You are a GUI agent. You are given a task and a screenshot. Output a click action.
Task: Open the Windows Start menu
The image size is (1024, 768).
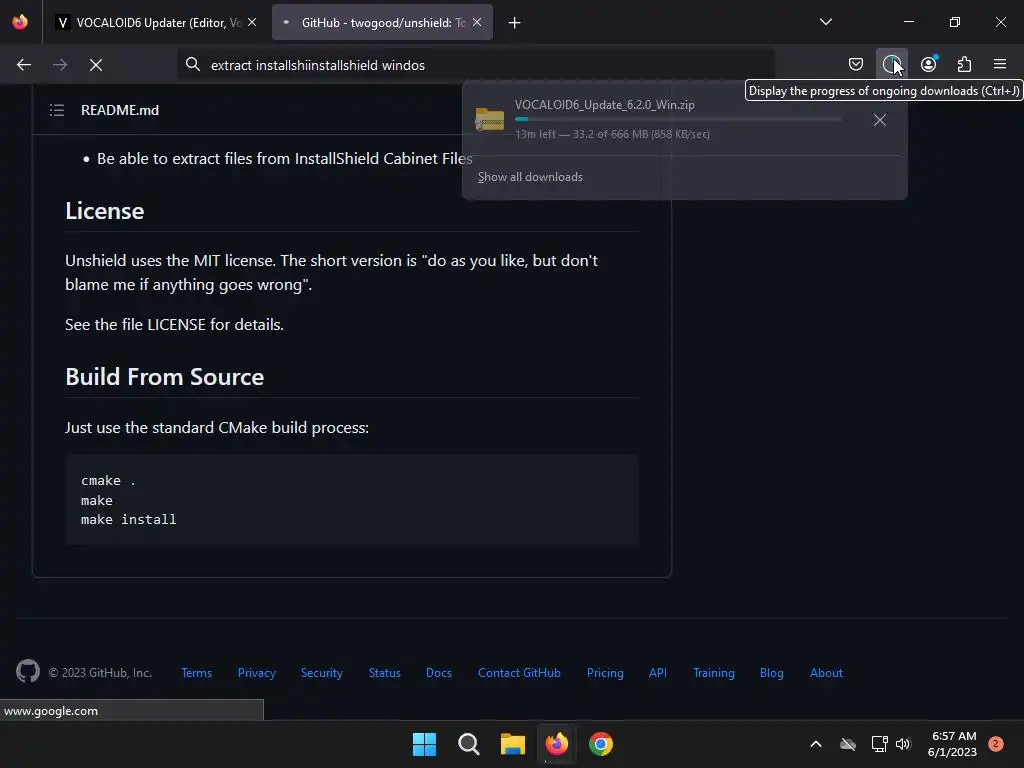[424, 744]
